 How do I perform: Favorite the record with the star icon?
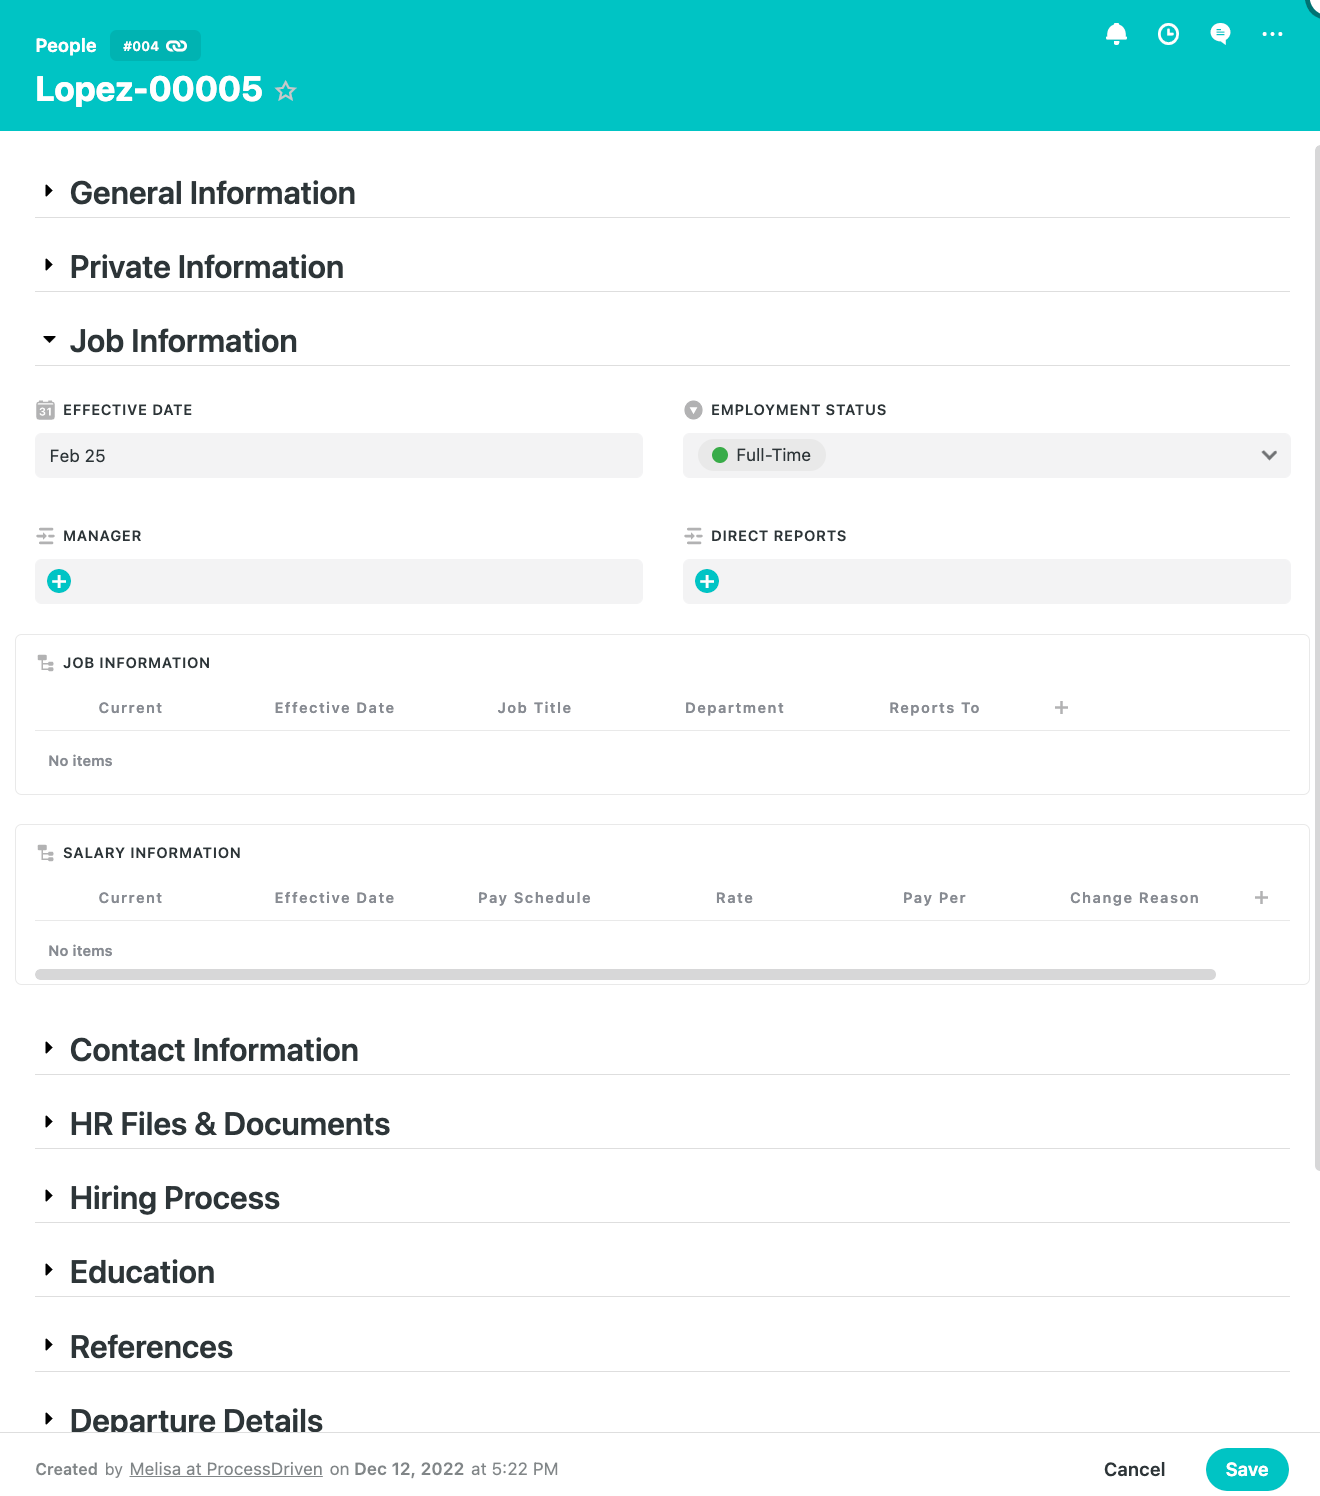tap(286, 91)
